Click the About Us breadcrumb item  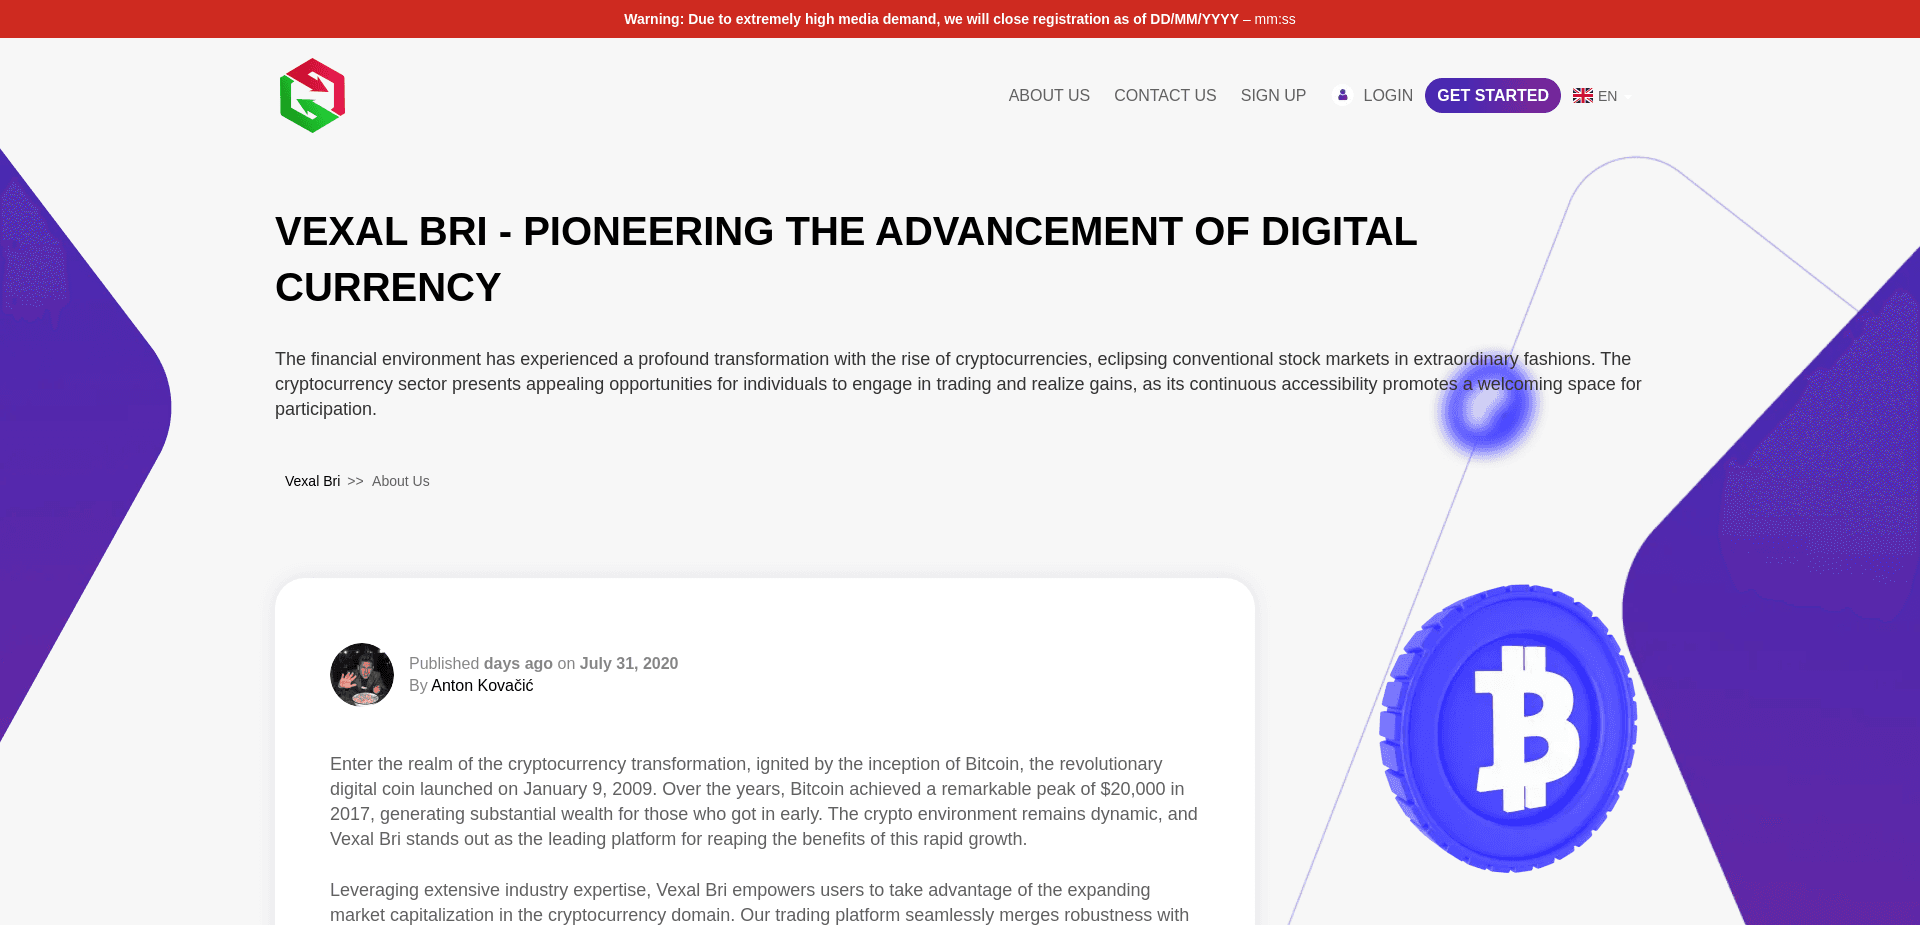[400, 481]
